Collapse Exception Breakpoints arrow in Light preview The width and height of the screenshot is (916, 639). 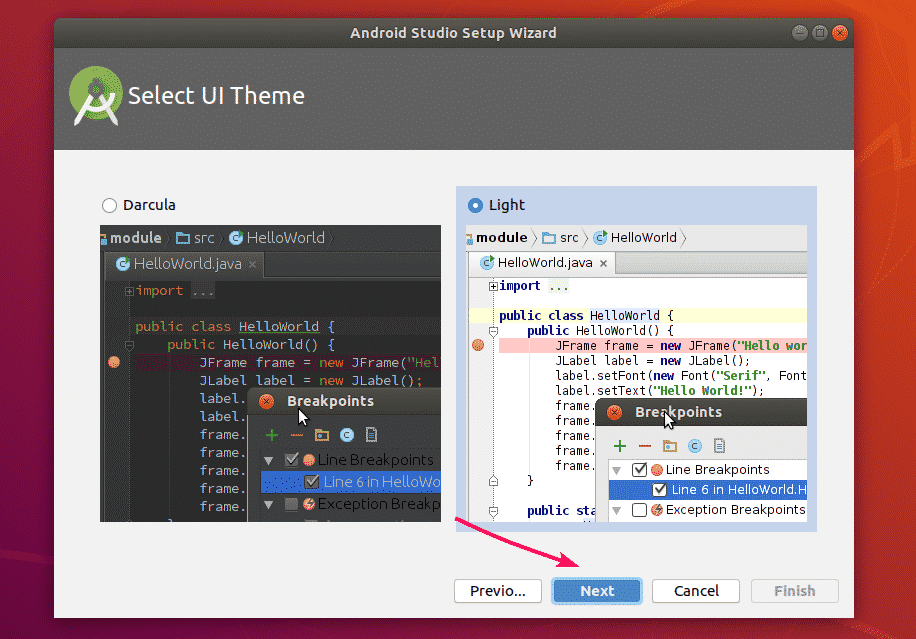pyautogui.click(x=616, y=510)
